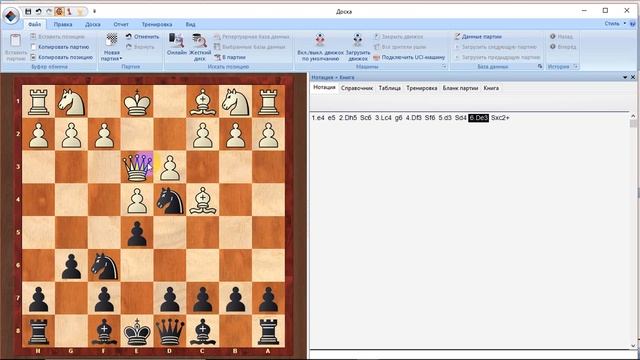Viewport: 640px width, 360px height.
Task: Open the База данных group dialog launcher
Action: [540, 67]
